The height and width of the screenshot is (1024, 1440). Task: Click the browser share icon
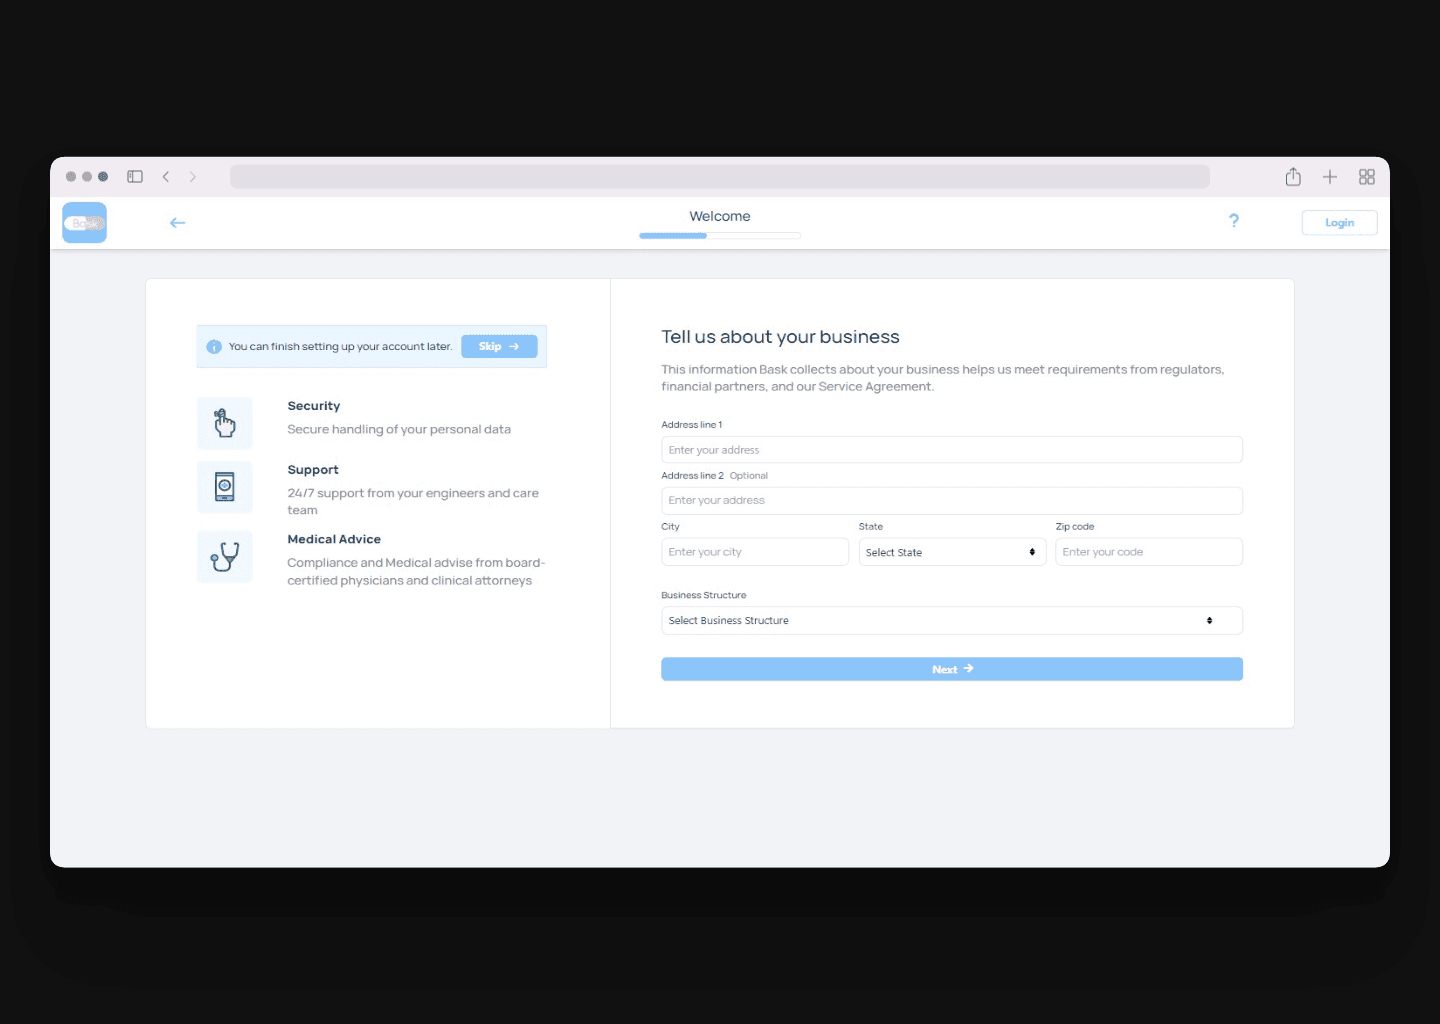pos(1293,177)
